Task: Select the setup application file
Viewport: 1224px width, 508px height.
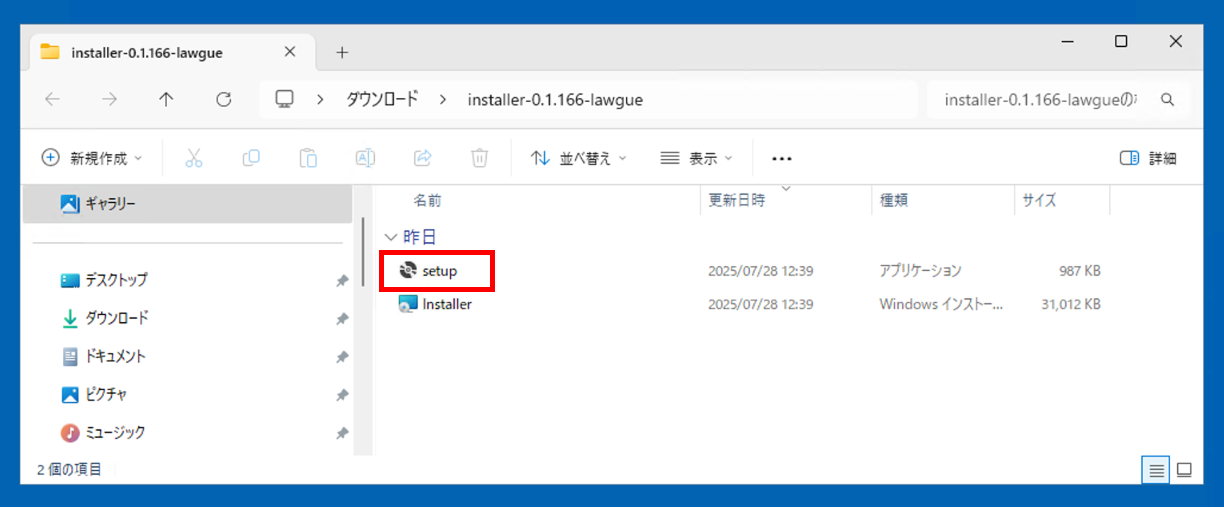Action: click(x=439, y=271)
